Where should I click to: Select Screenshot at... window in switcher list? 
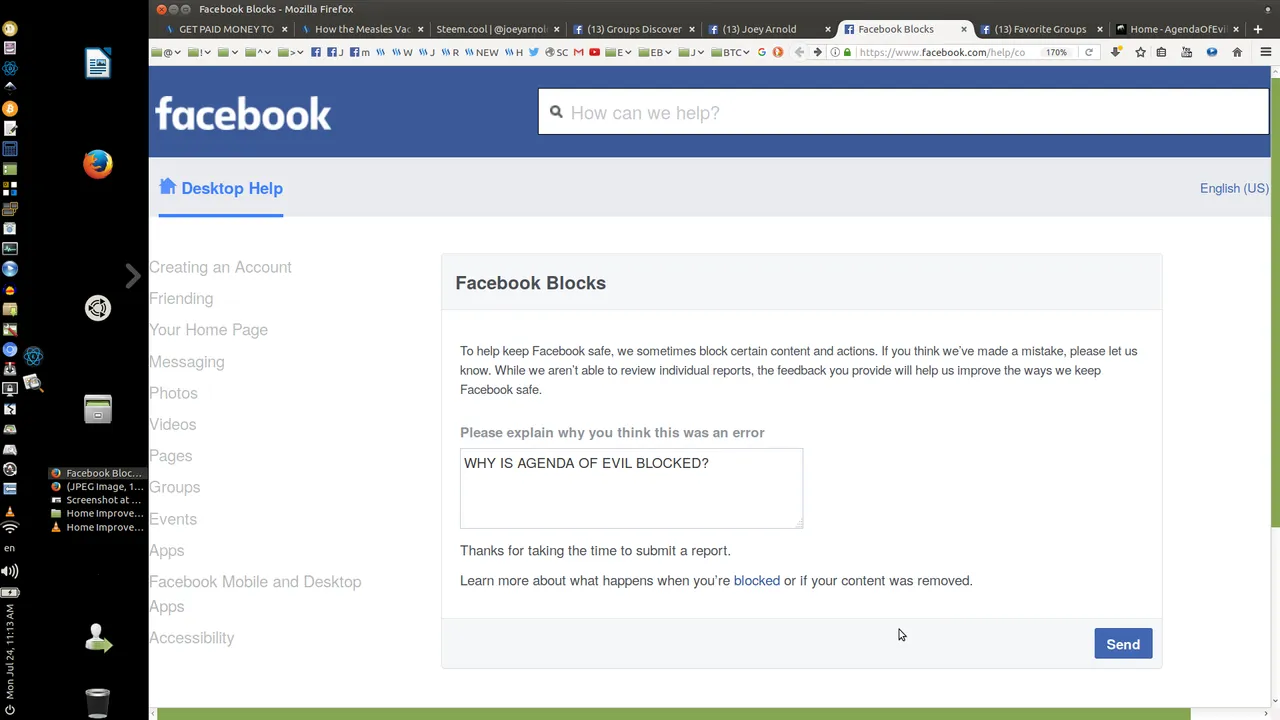pos(97,500)
